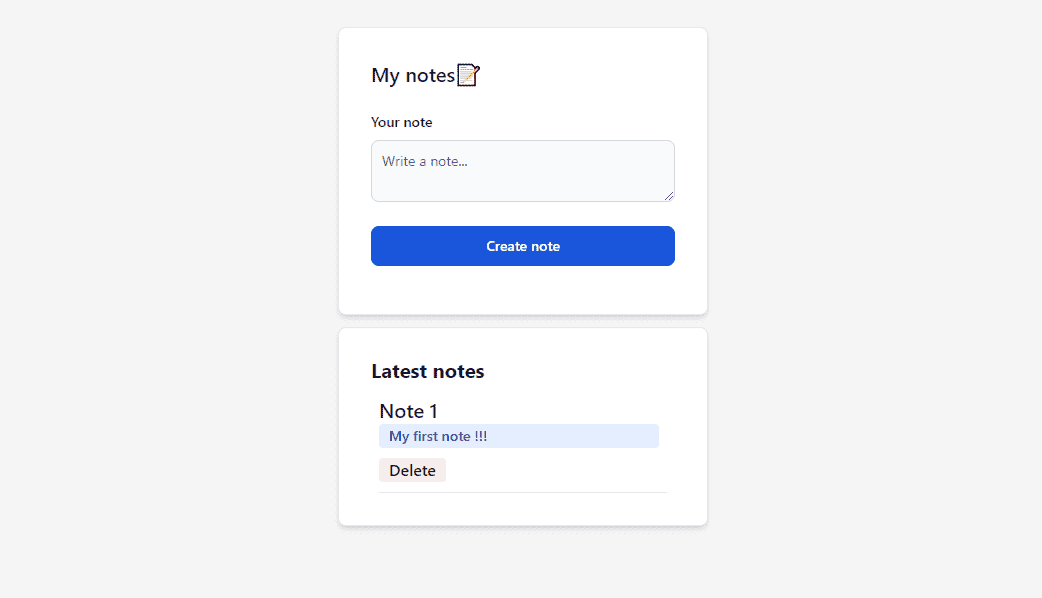
Task: Click the Your note label
Action: [401, 122]
